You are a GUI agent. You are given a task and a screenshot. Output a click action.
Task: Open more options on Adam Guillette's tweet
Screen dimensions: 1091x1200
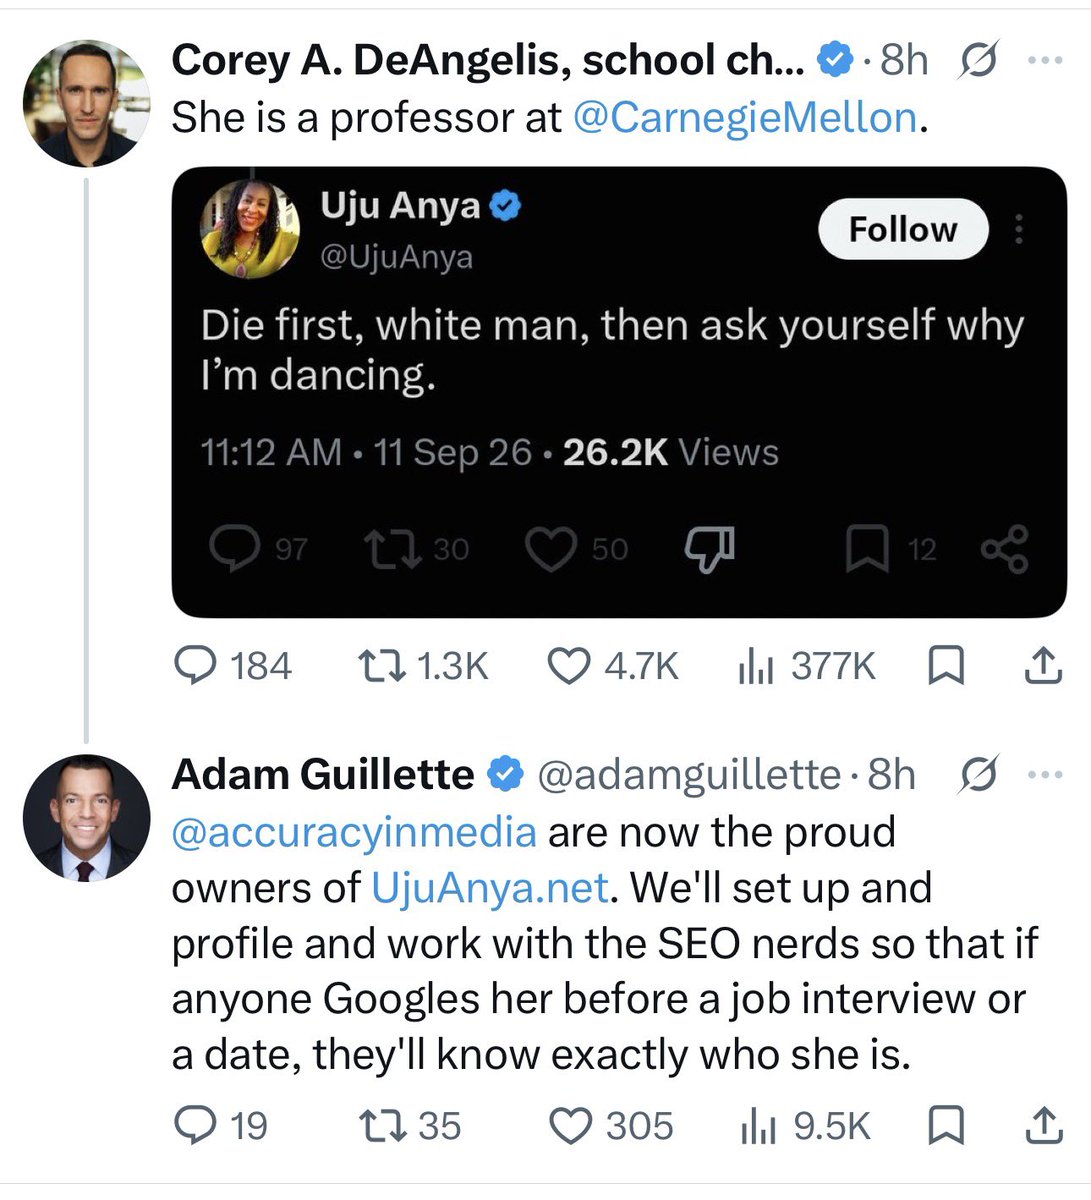1045,775
